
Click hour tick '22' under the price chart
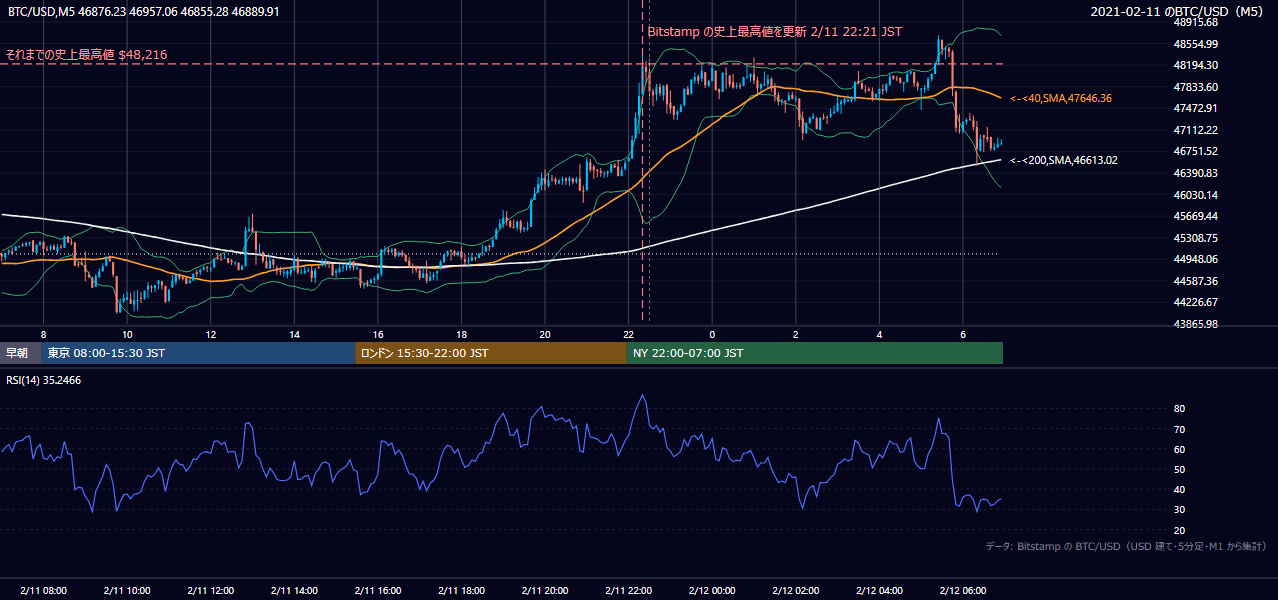628,334
